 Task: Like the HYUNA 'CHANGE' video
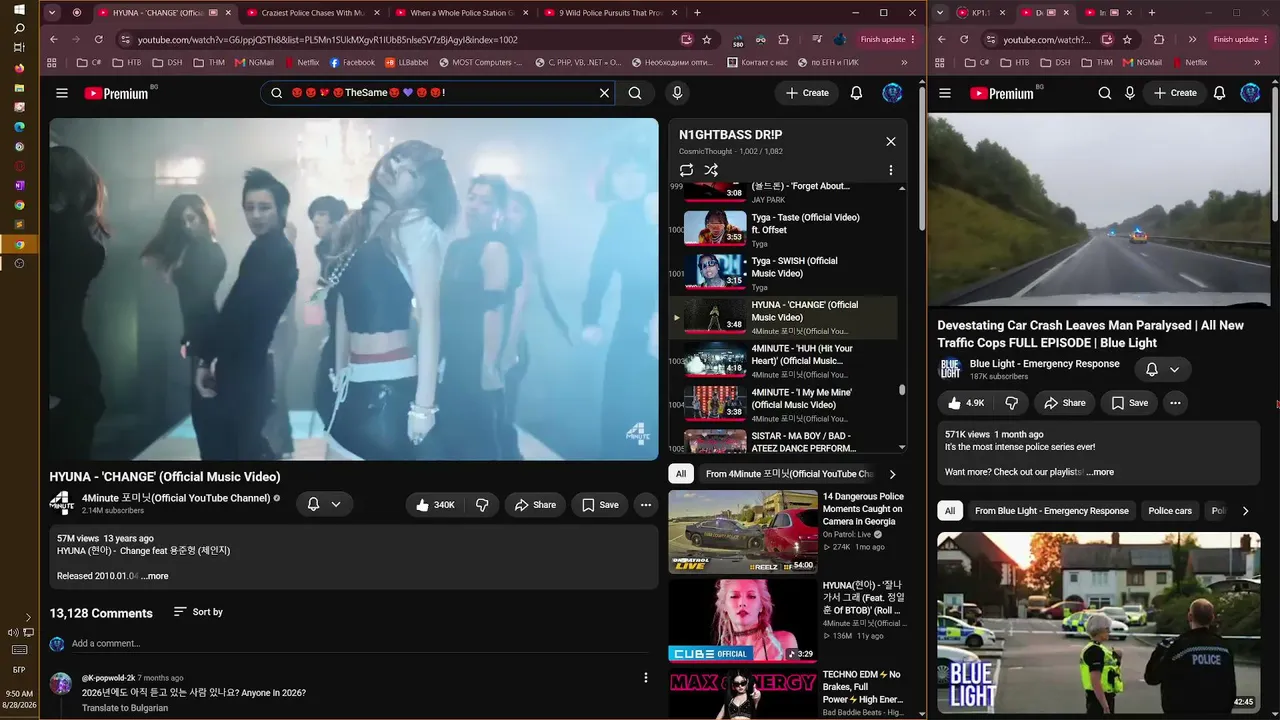pos(434,505)
